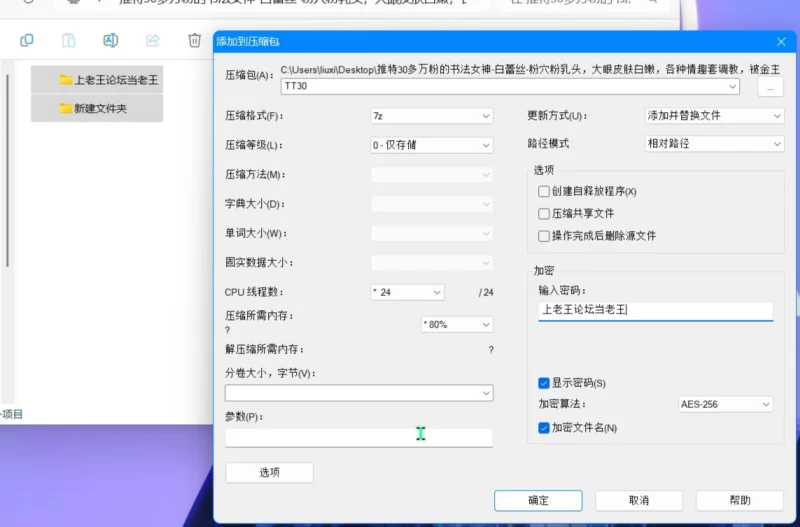This screenshot has width=800, height=527.
Task: Open the 压缩等级 dropdown
Action: tap(432, 145)
